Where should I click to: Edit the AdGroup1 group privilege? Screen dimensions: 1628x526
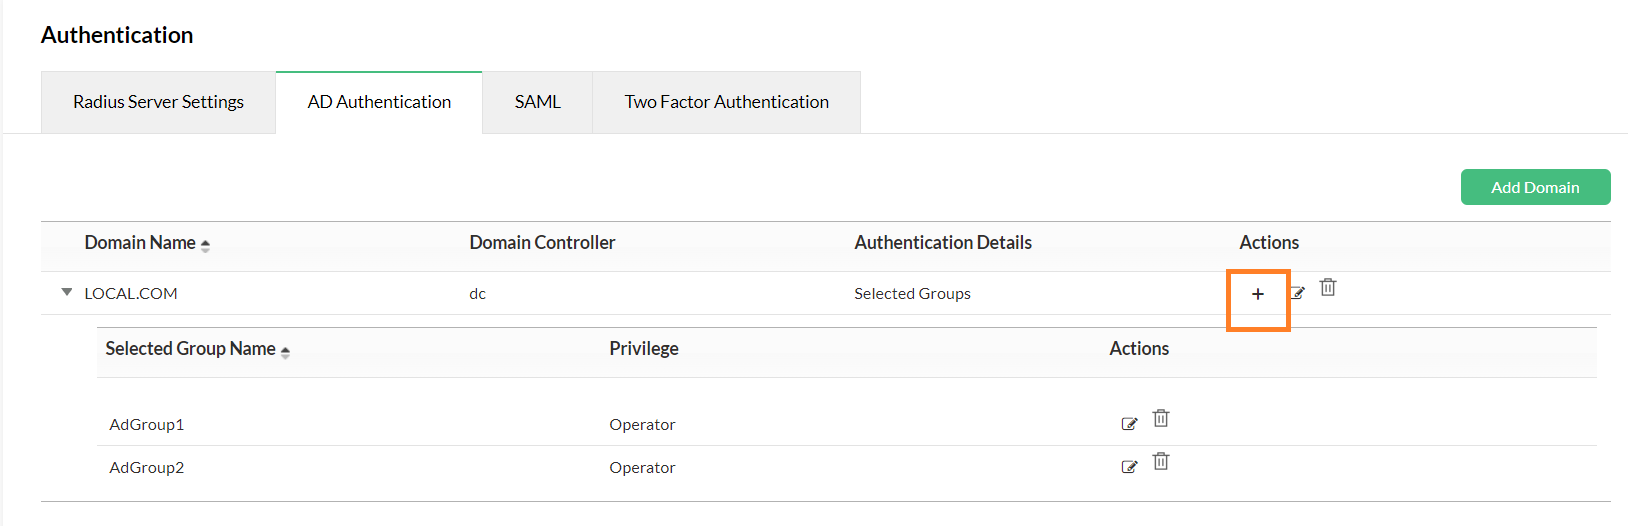coord(1129,424)
